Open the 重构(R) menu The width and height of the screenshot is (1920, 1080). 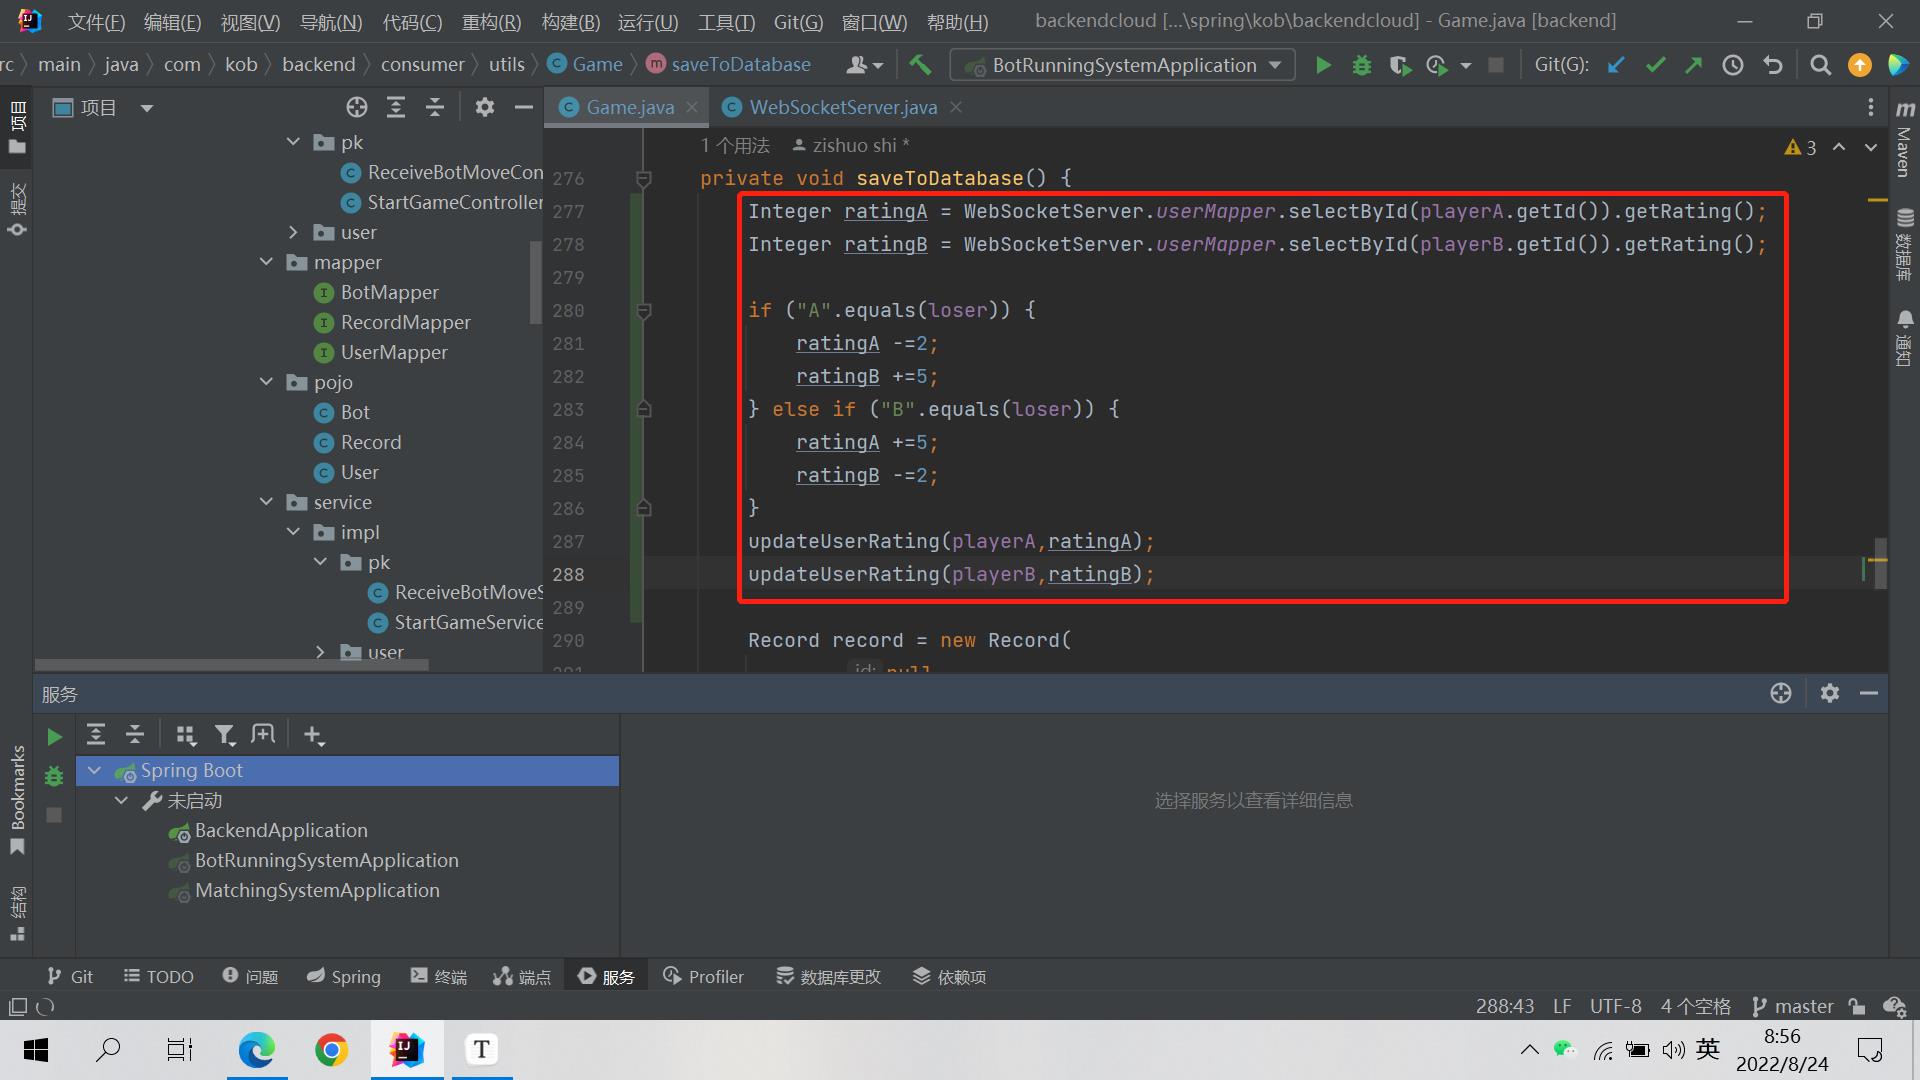491,21
